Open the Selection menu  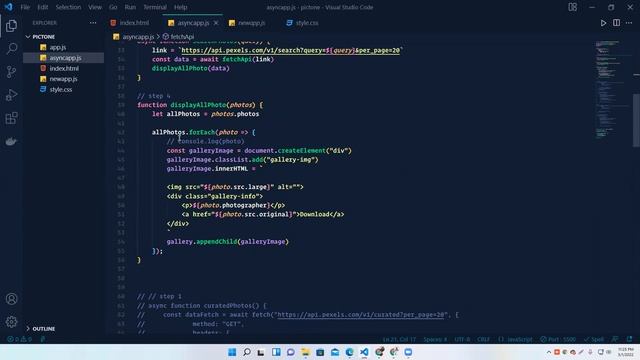(68, 7)
